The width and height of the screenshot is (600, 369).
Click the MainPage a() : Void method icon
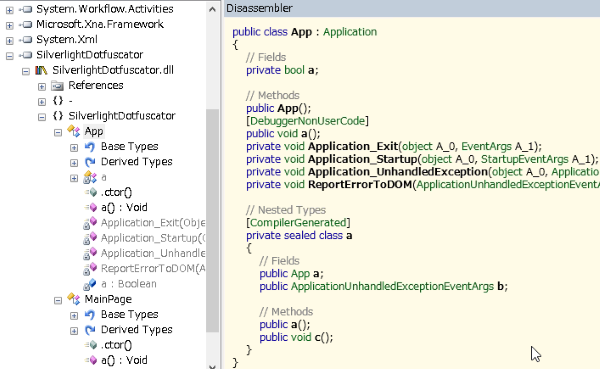(x=91, y=360)
